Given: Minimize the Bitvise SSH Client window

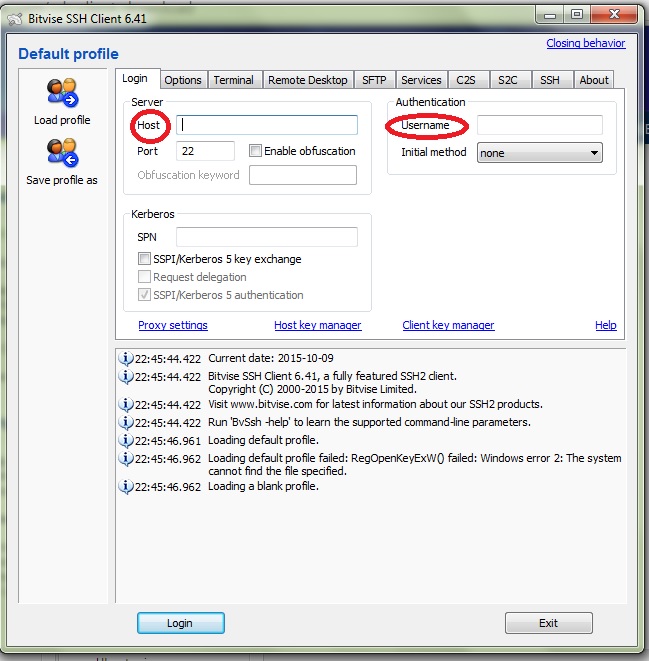Looking at the screenshot, I should coord(550,16).
